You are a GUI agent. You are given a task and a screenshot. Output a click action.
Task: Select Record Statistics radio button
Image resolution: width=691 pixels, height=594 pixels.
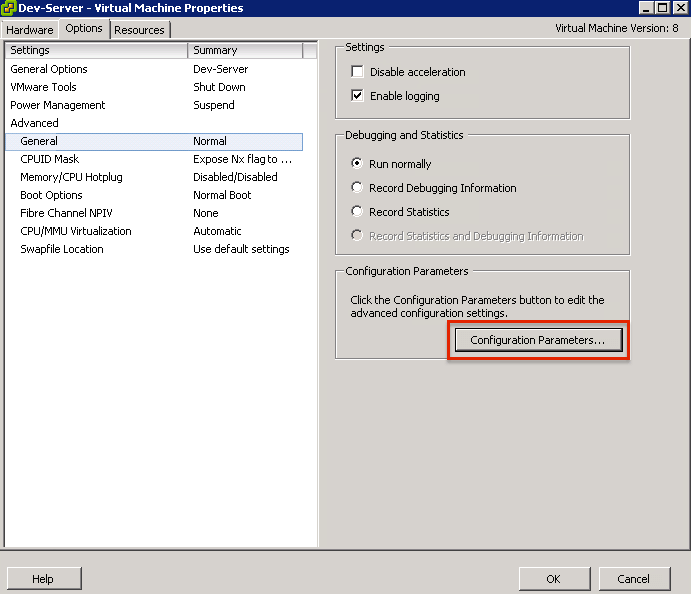358,212
